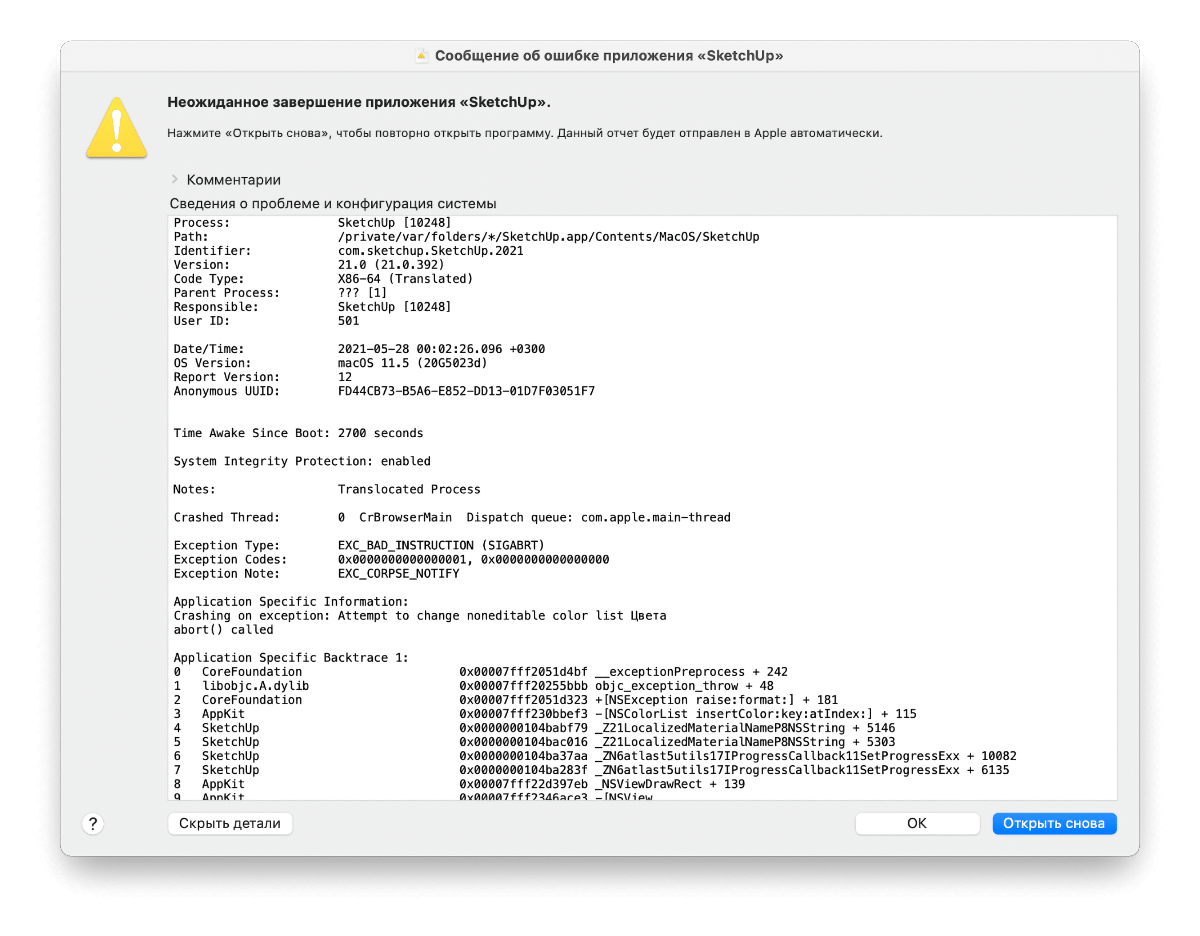Click the Time Awake Since Boot line
This screenshot has height=936, width=1200.
298,433
